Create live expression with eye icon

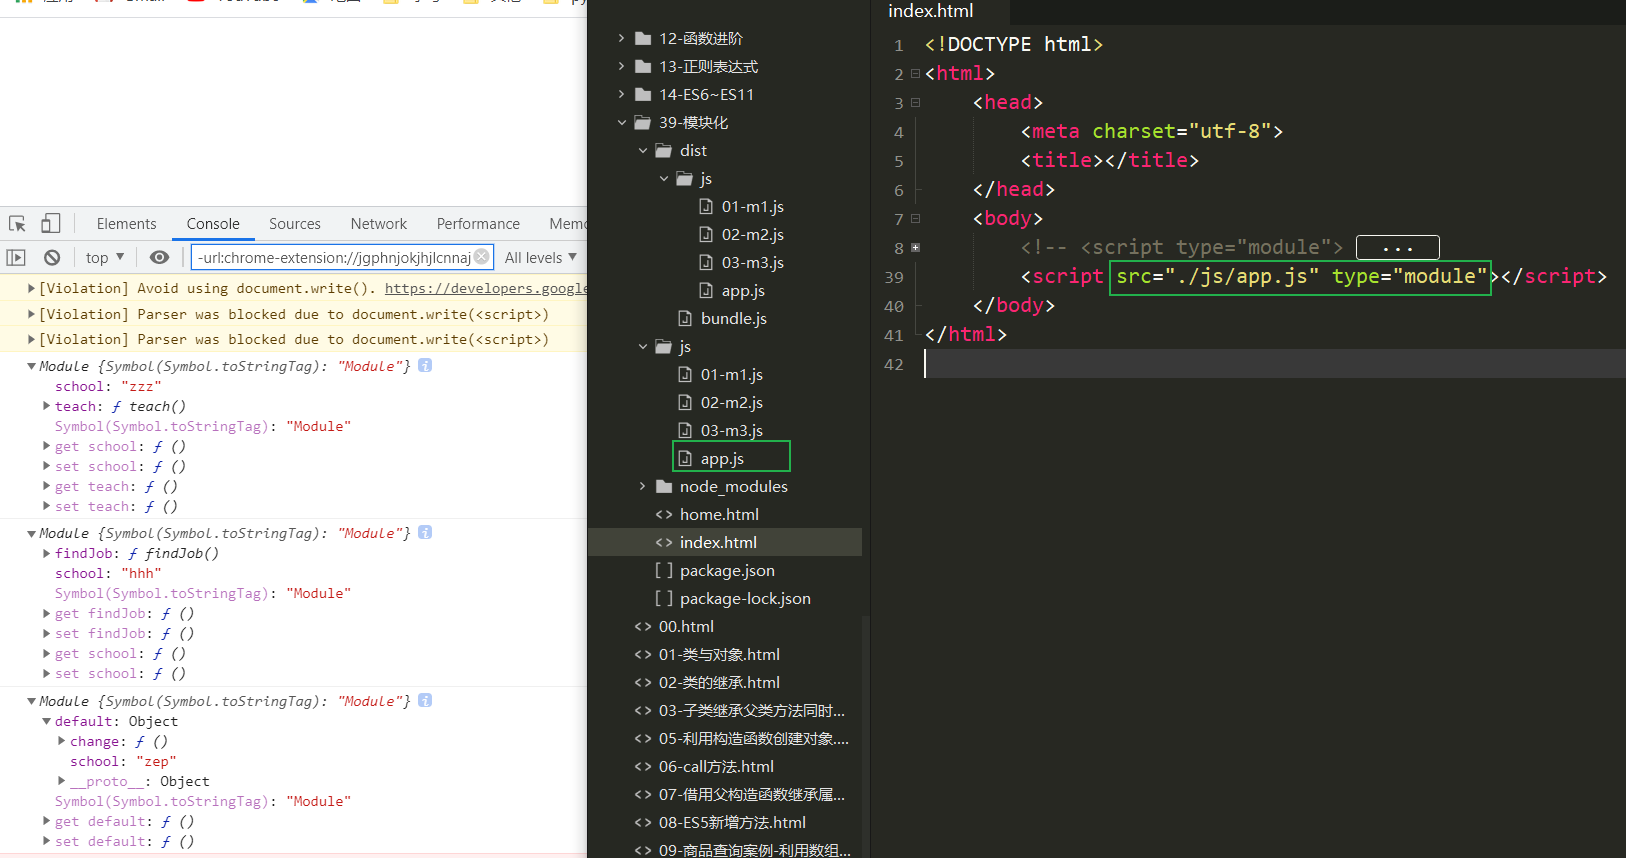click(x=159, y=257)
